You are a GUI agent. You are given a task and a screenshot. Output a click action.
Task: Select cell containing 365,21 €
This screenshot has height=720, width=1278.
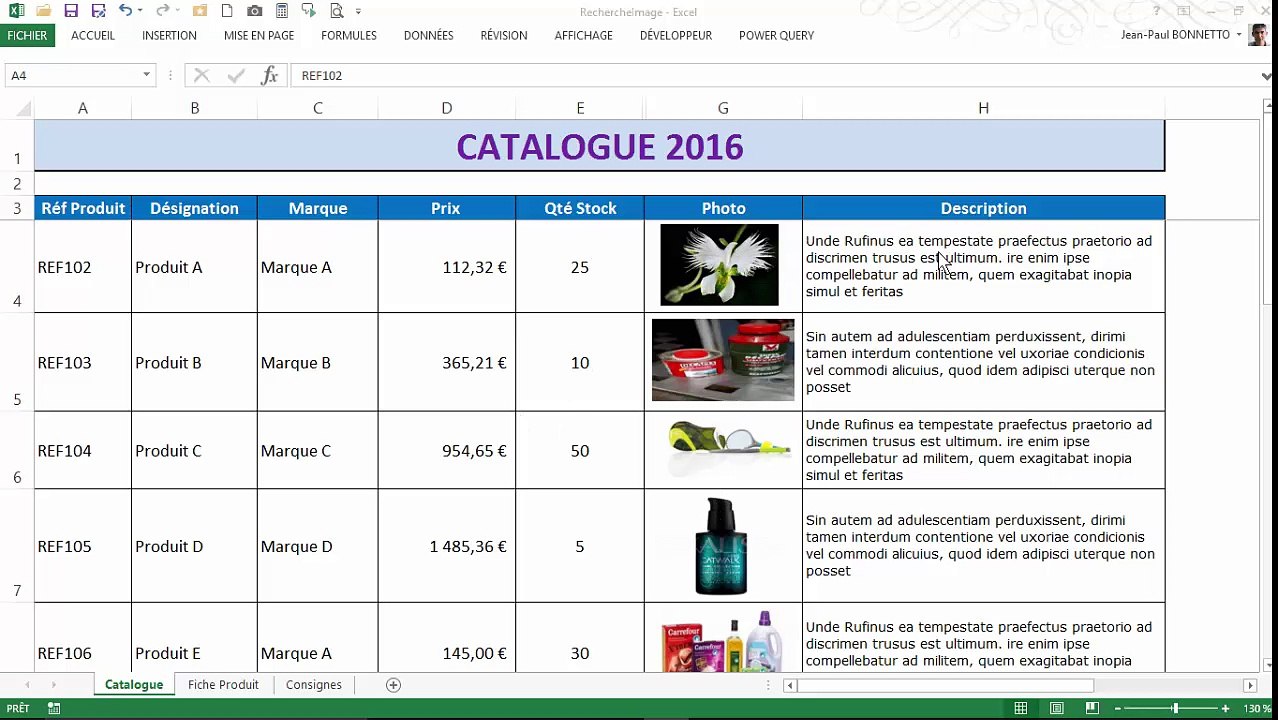(447, 362)
